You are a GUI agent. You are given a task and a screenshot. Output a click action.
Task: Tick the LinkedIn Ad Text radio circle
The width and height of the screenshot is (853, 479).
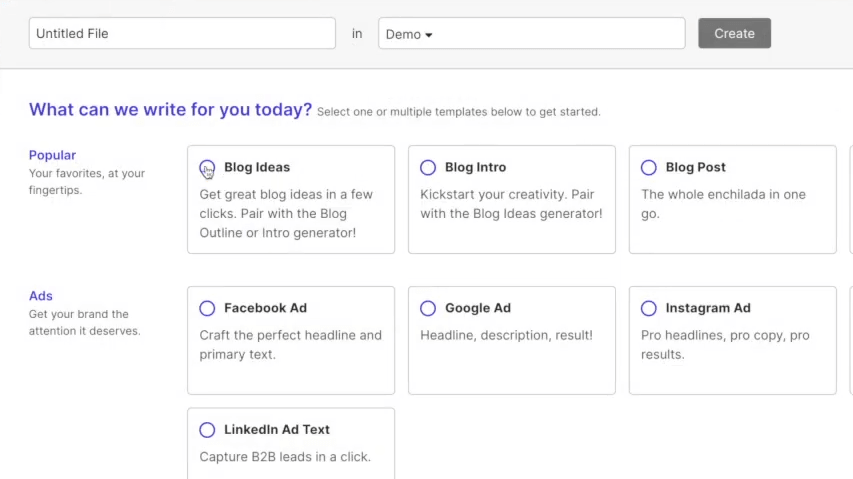coord(207,430)
